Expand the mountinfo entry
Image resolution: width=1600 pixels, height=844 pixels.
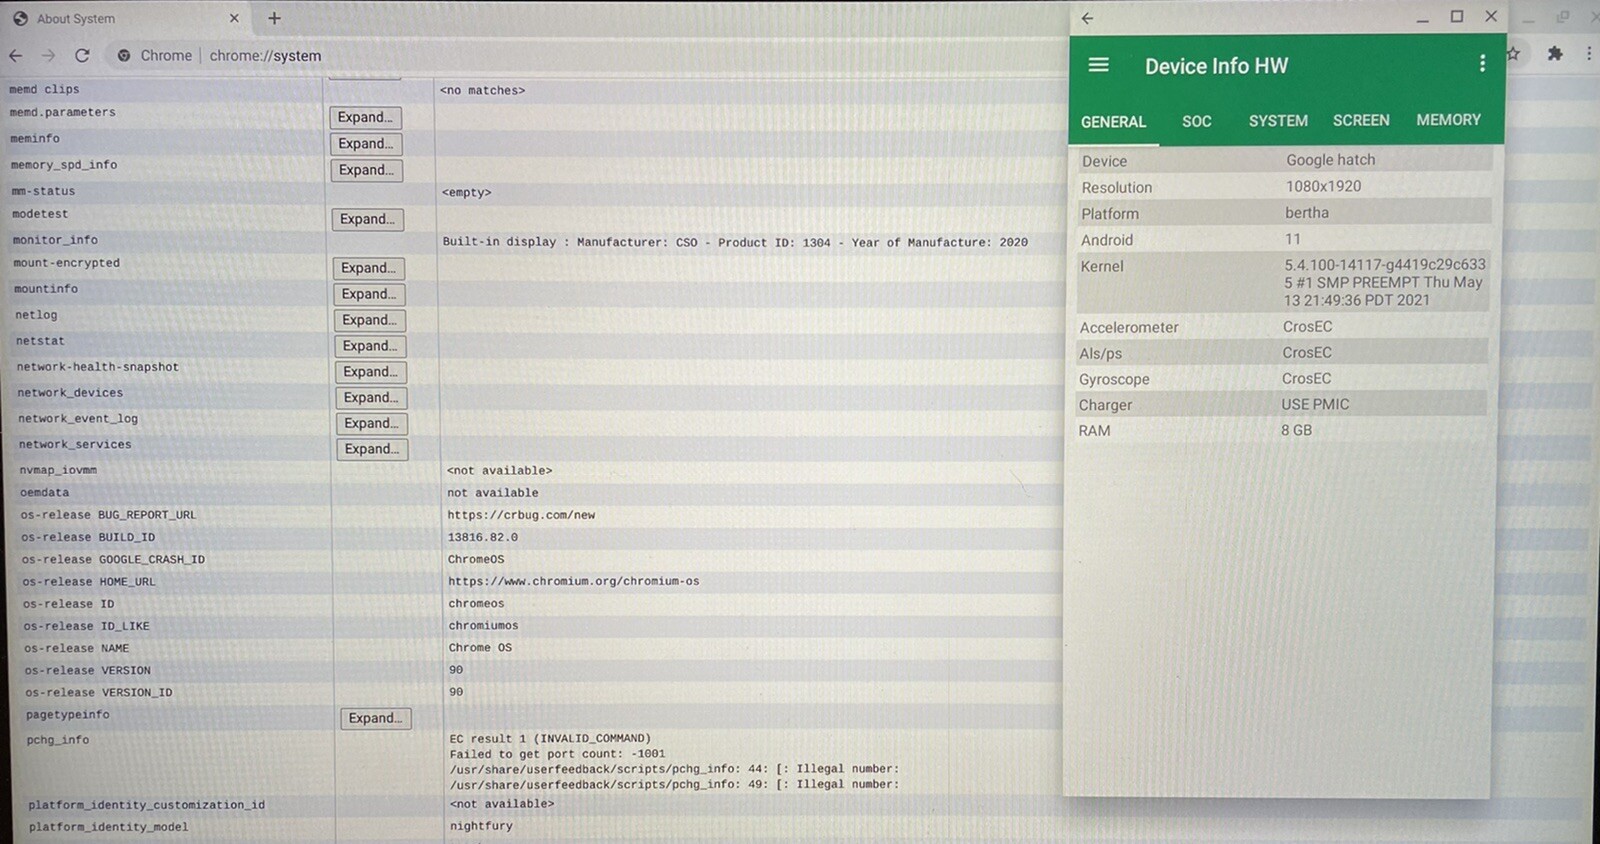[x=369, y=294]
